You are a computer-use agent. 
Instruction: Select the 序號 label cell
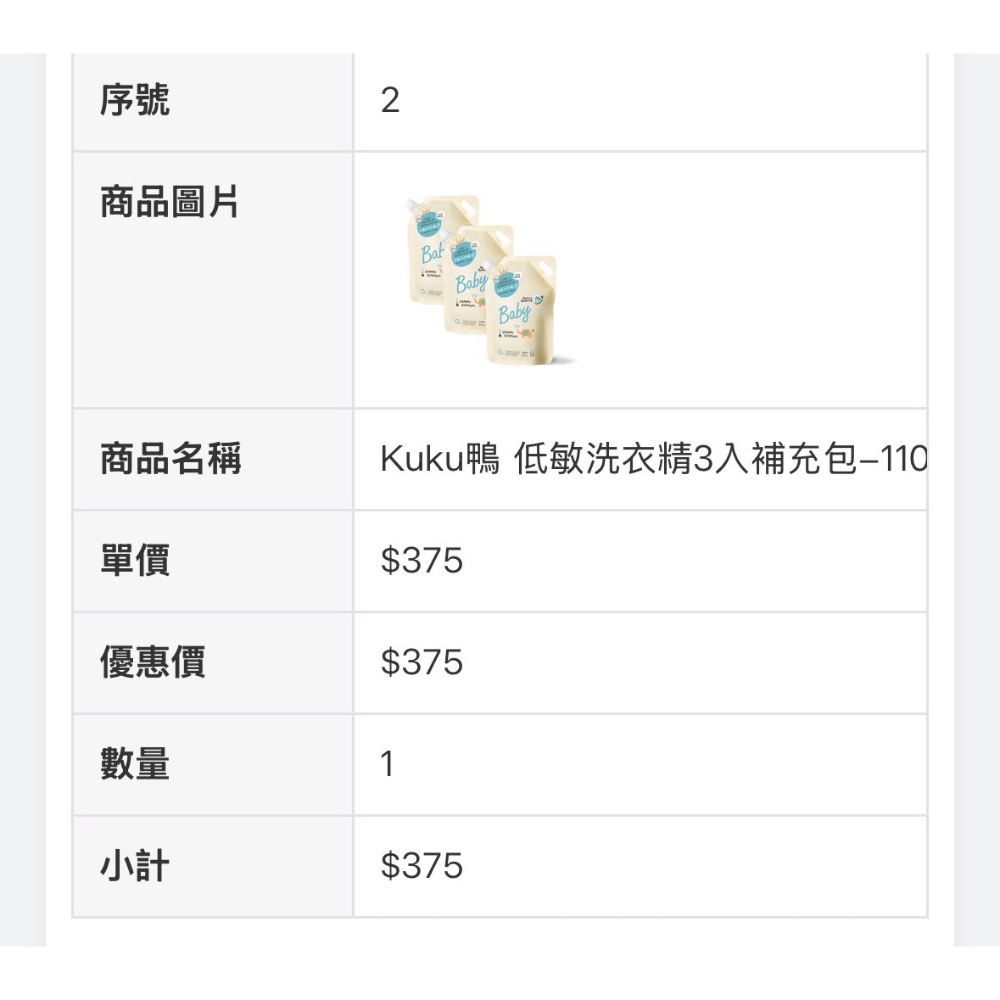[213, 102]
